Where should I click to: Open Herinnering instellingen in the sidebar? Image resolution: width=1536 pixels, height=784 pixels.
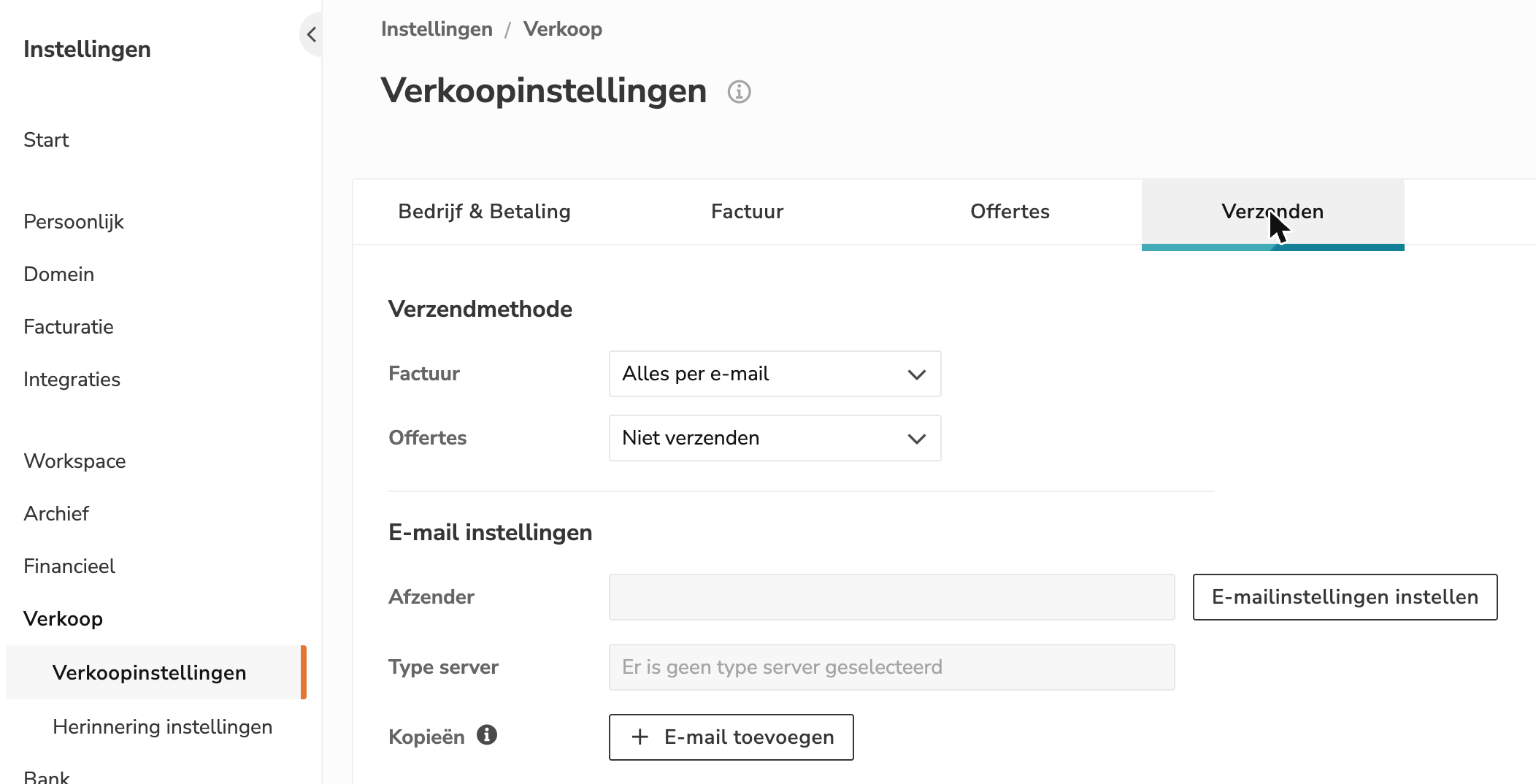(163, 727)
